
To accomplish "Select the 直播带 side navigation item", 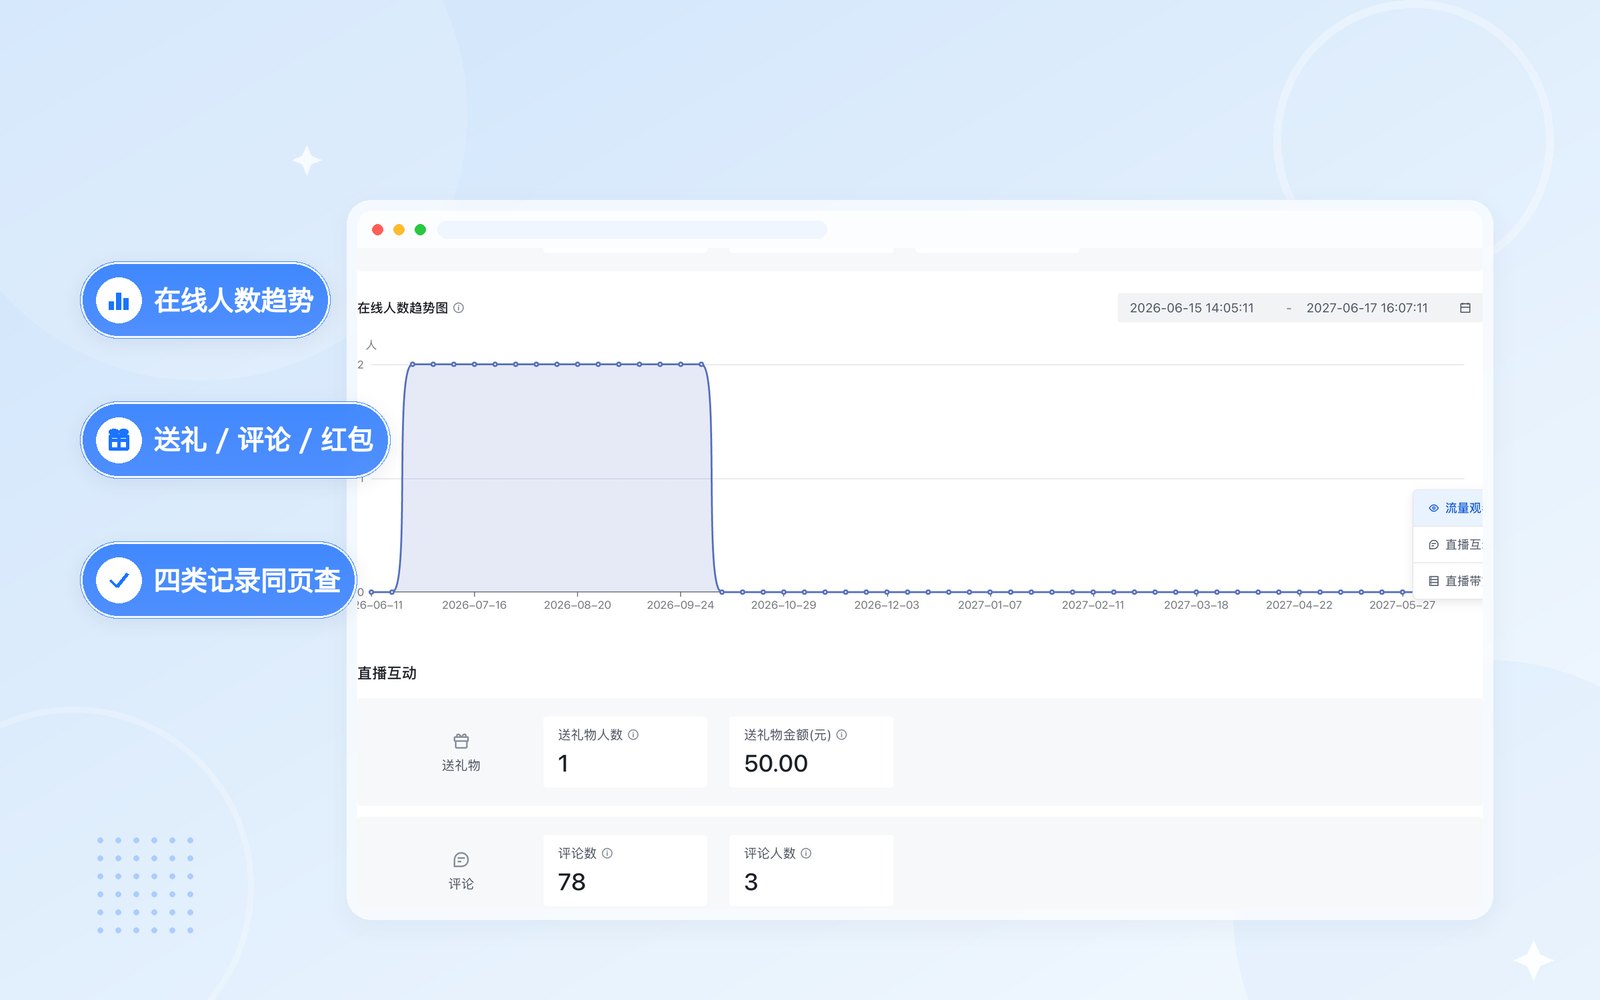I will 1448,581.
